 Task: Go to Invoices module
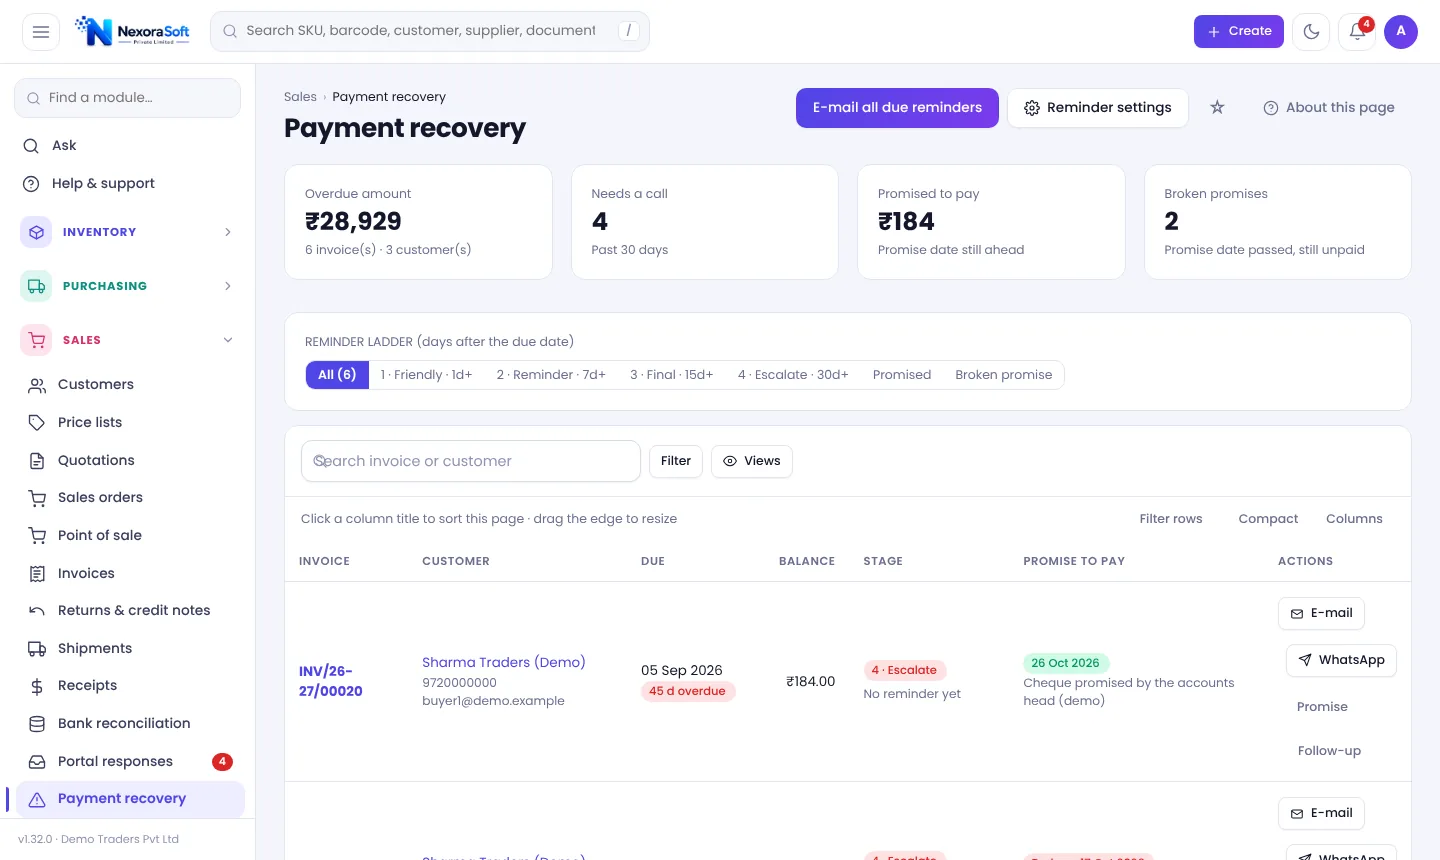tap(128, 573)
